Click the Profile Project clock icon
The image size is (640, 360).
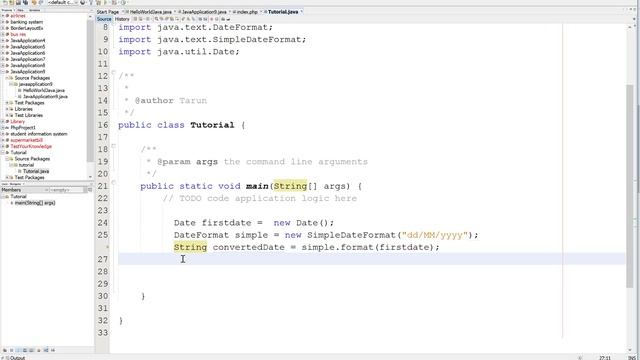click(x=123, y=2)
